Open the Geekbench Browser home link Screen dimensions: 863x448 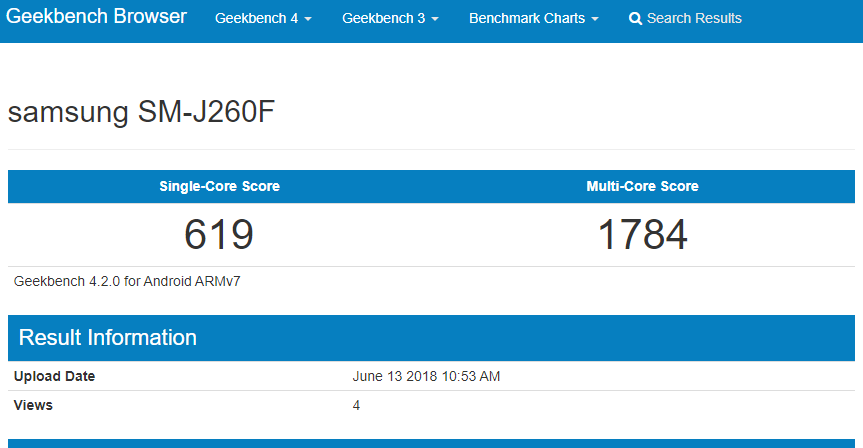point(96,17)
